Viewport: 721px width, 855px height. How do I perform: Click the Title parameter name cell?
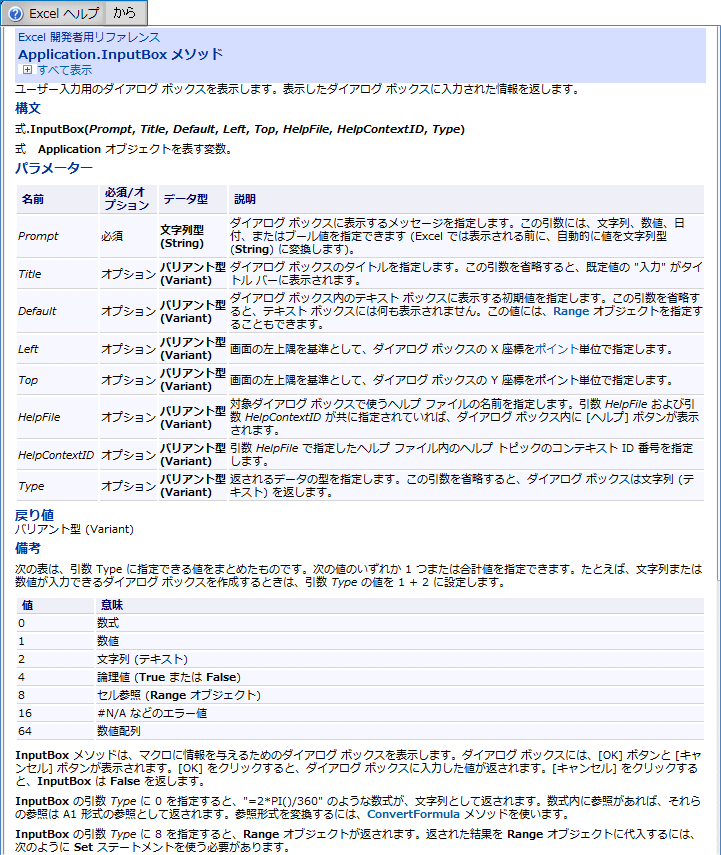[57, 274]
